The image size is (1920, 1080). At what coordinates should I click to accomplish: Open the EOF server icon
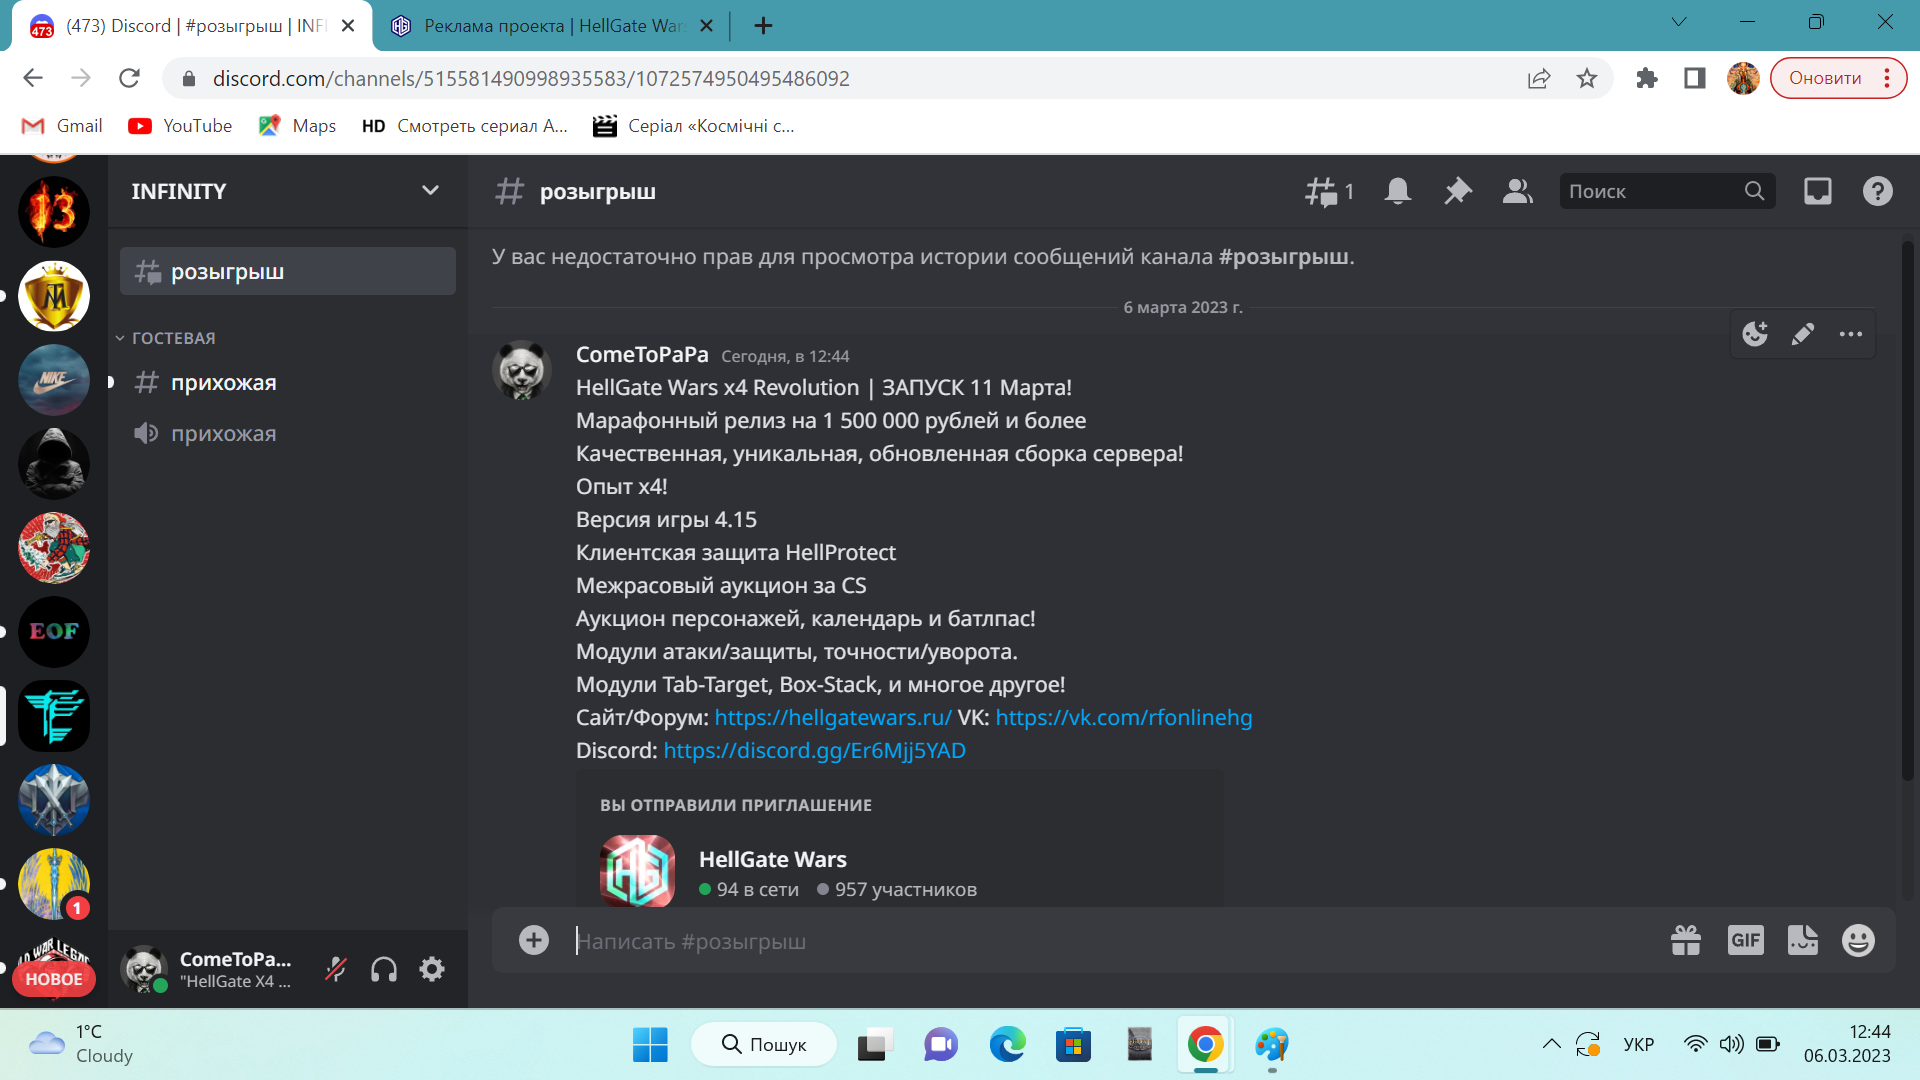tap(54, 632)
